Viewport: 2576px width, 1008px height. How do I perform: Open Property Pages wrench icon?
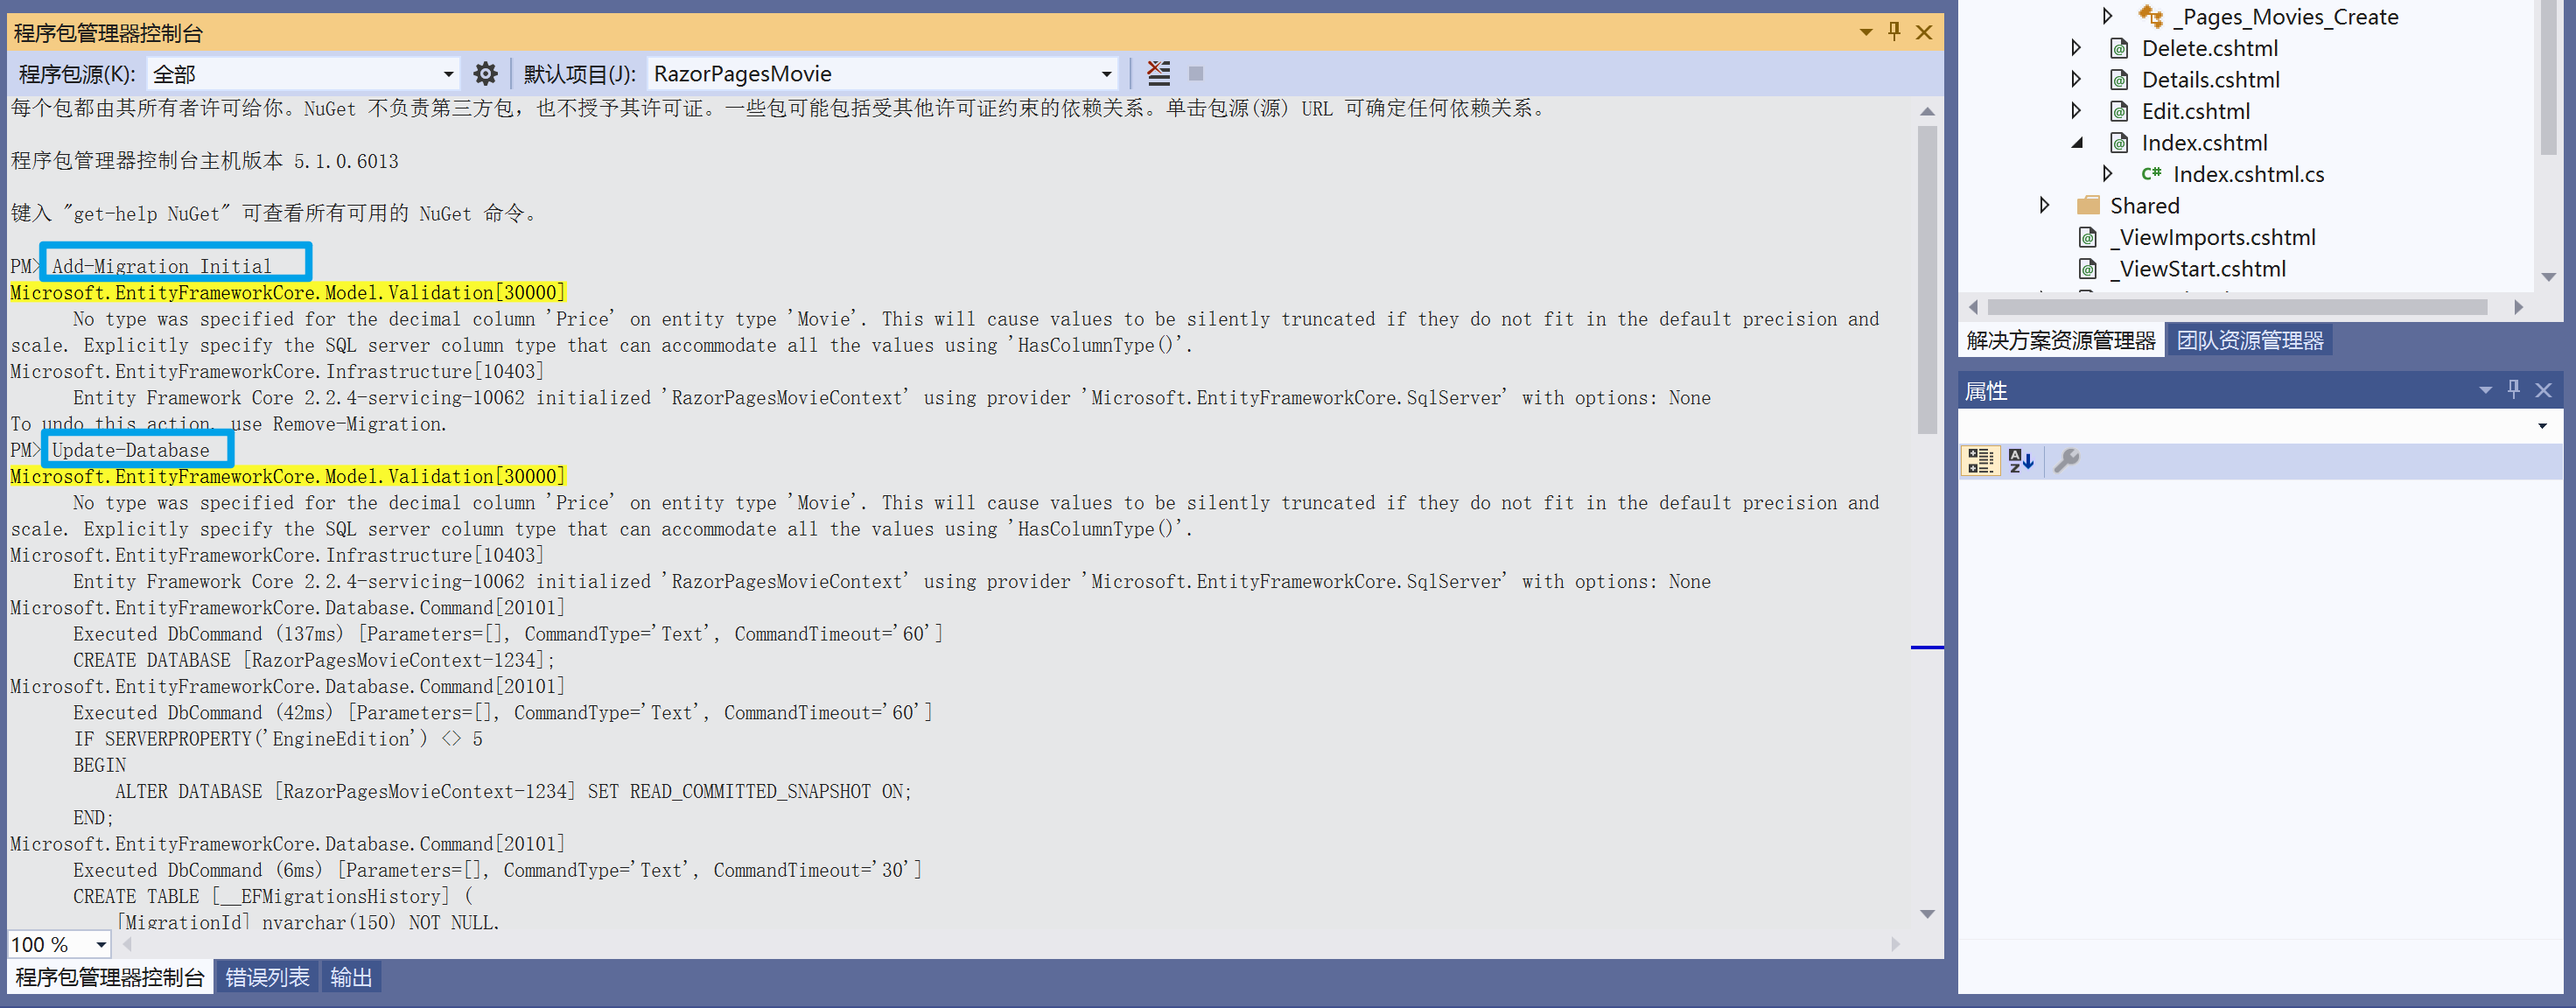(x=2066, y=460)
